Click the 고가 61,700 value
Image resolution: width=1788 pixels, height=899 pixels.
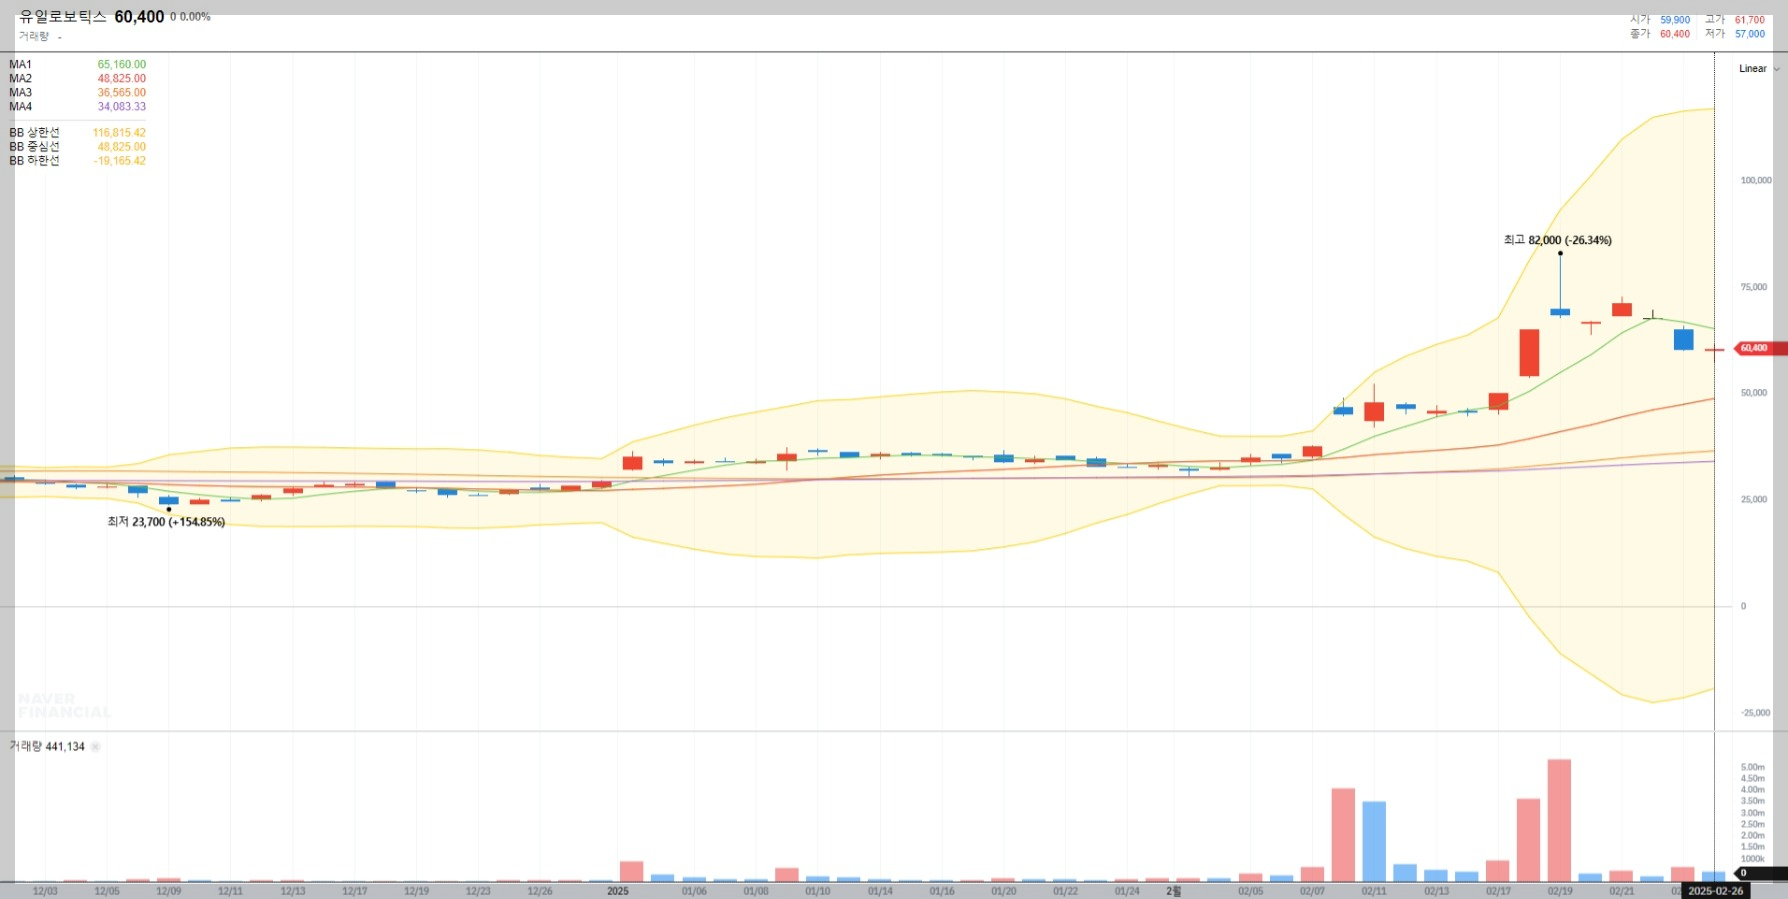click(1750, 20)
